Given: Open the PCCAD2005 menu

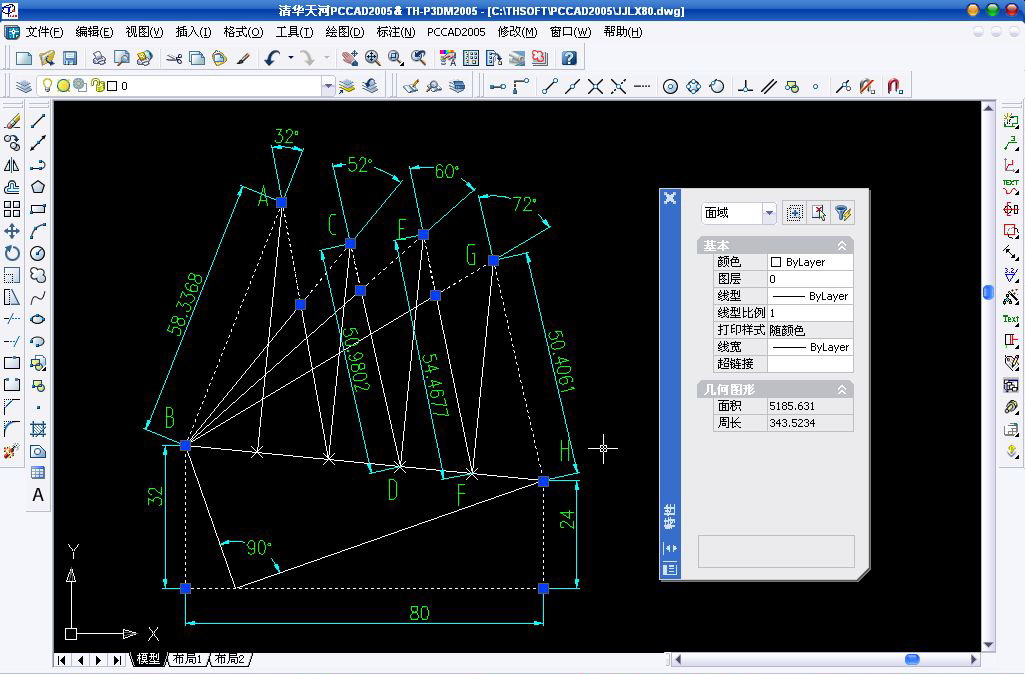Looking at the screenshot, I should coord(456,32).
